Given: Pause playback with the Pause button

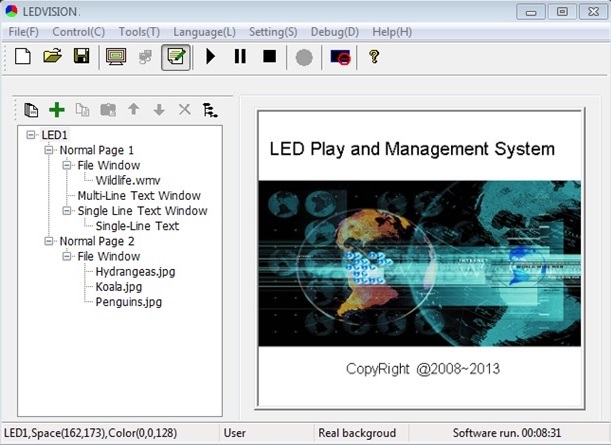Looking at the screenshot, I should click(x=240, y=57).
